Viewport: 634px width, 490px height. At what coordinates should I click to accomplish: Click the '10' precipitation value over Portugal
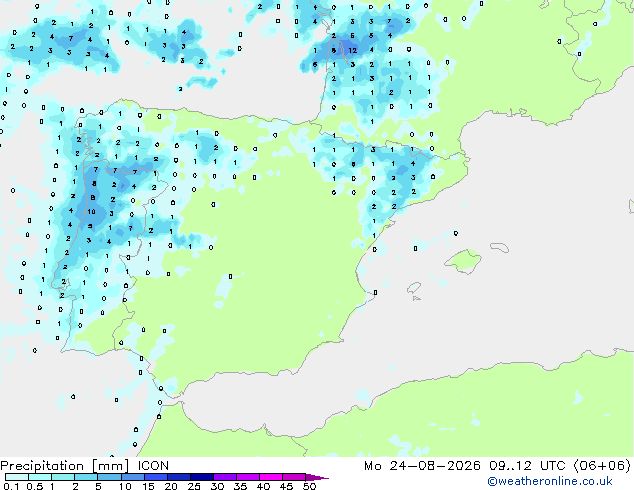coord(91,211)
